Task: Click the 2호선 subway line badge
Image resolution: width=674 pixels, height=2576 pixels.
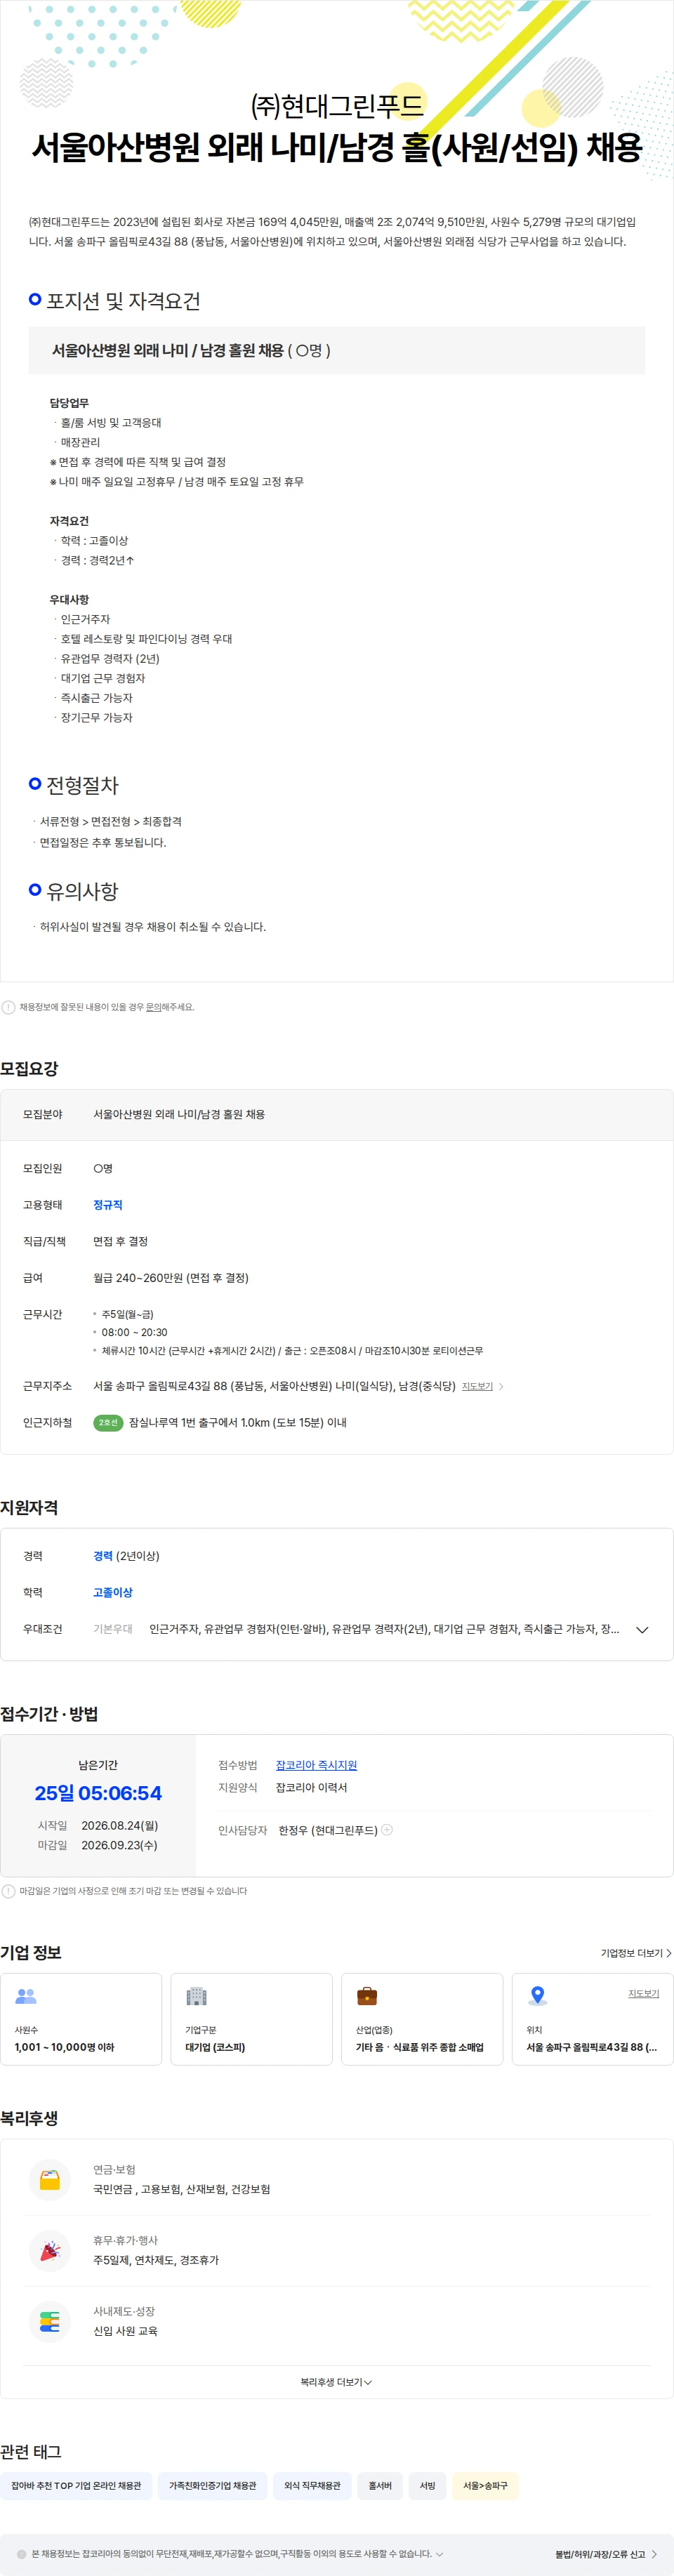Action: pos(108,1422)
